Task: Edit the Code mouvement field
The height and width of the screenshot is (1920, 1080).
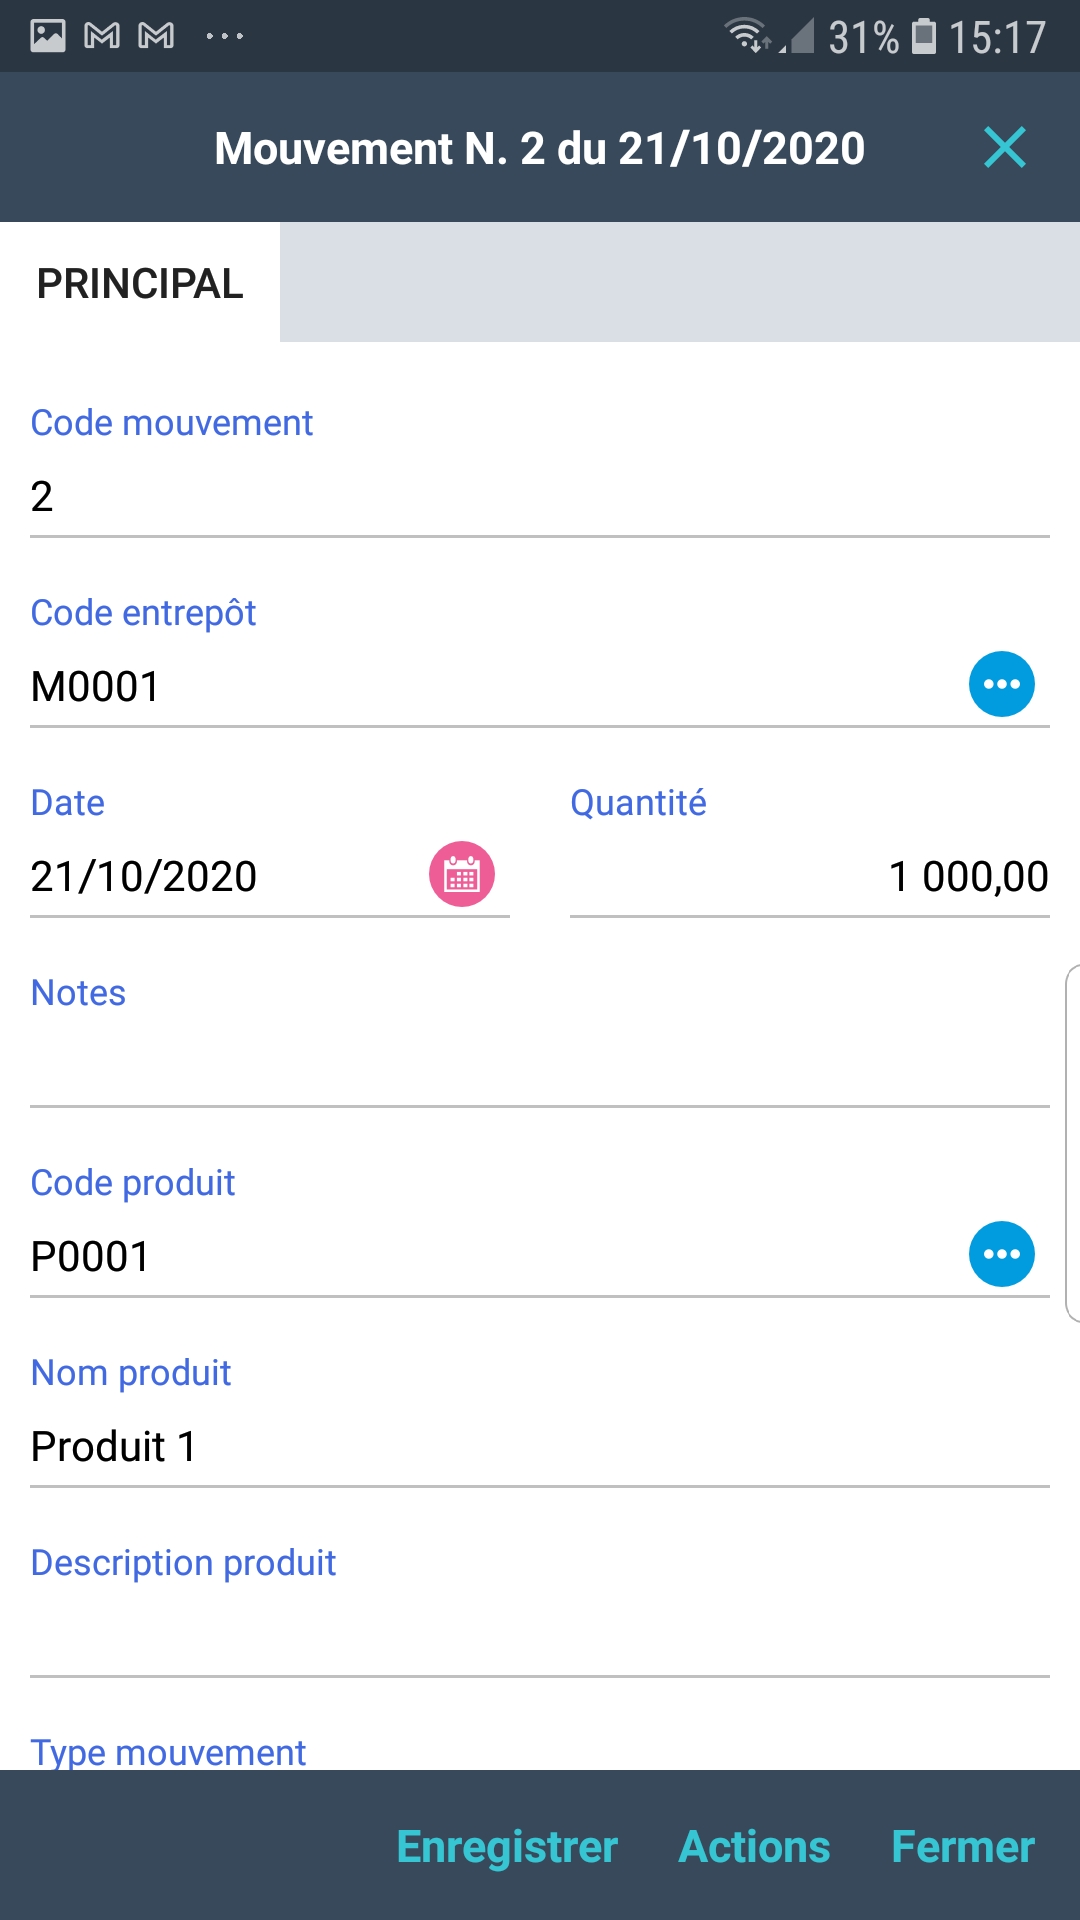Action: [540, 497]
